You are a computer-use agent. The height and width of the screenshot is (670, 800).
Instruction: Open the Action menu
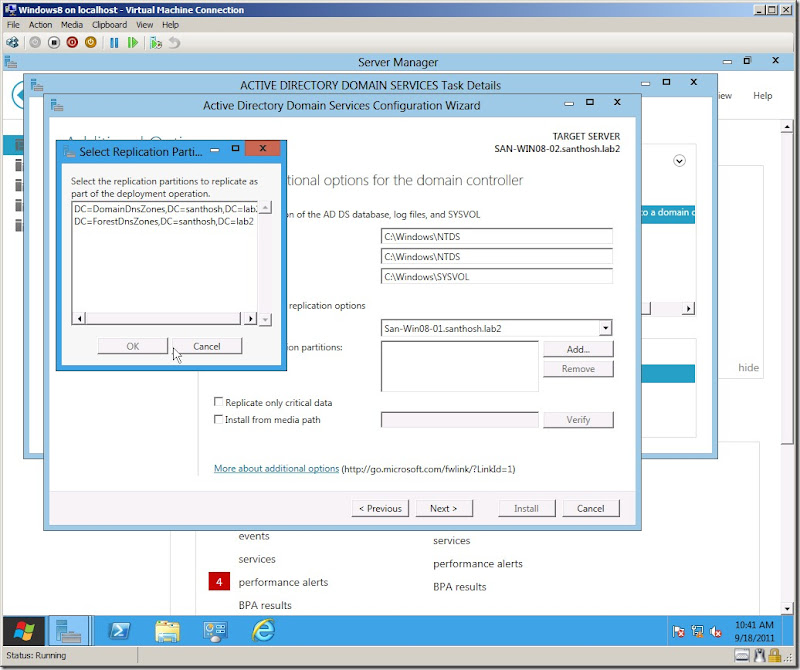[x=40, y=24]
